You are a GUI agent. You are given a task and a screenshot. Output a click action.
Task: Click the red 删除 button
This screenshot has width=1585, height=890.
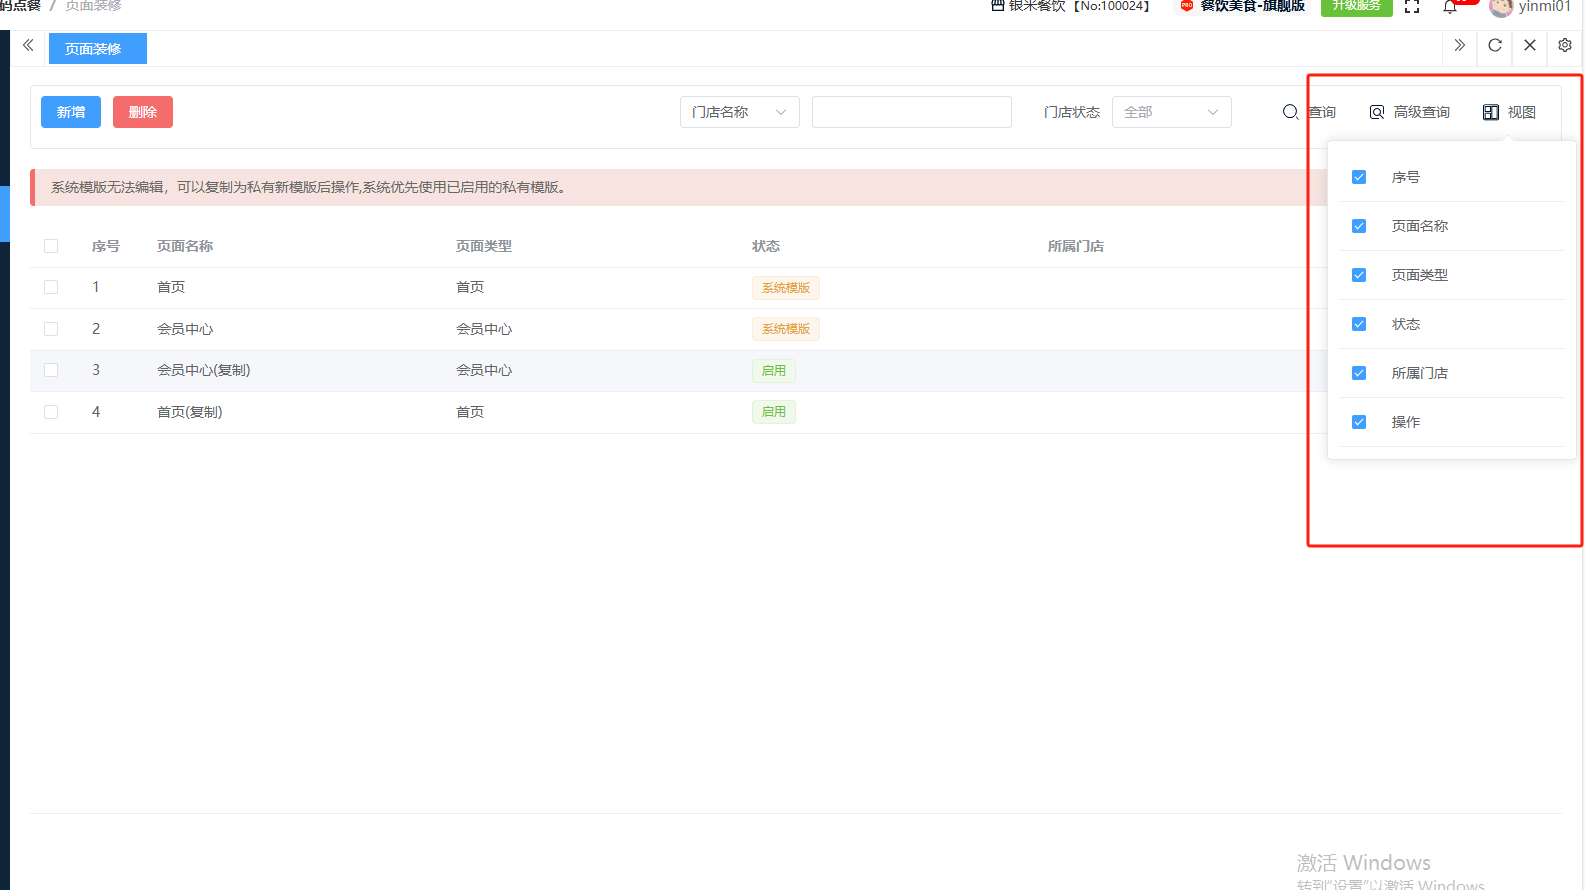coord(143,112)
